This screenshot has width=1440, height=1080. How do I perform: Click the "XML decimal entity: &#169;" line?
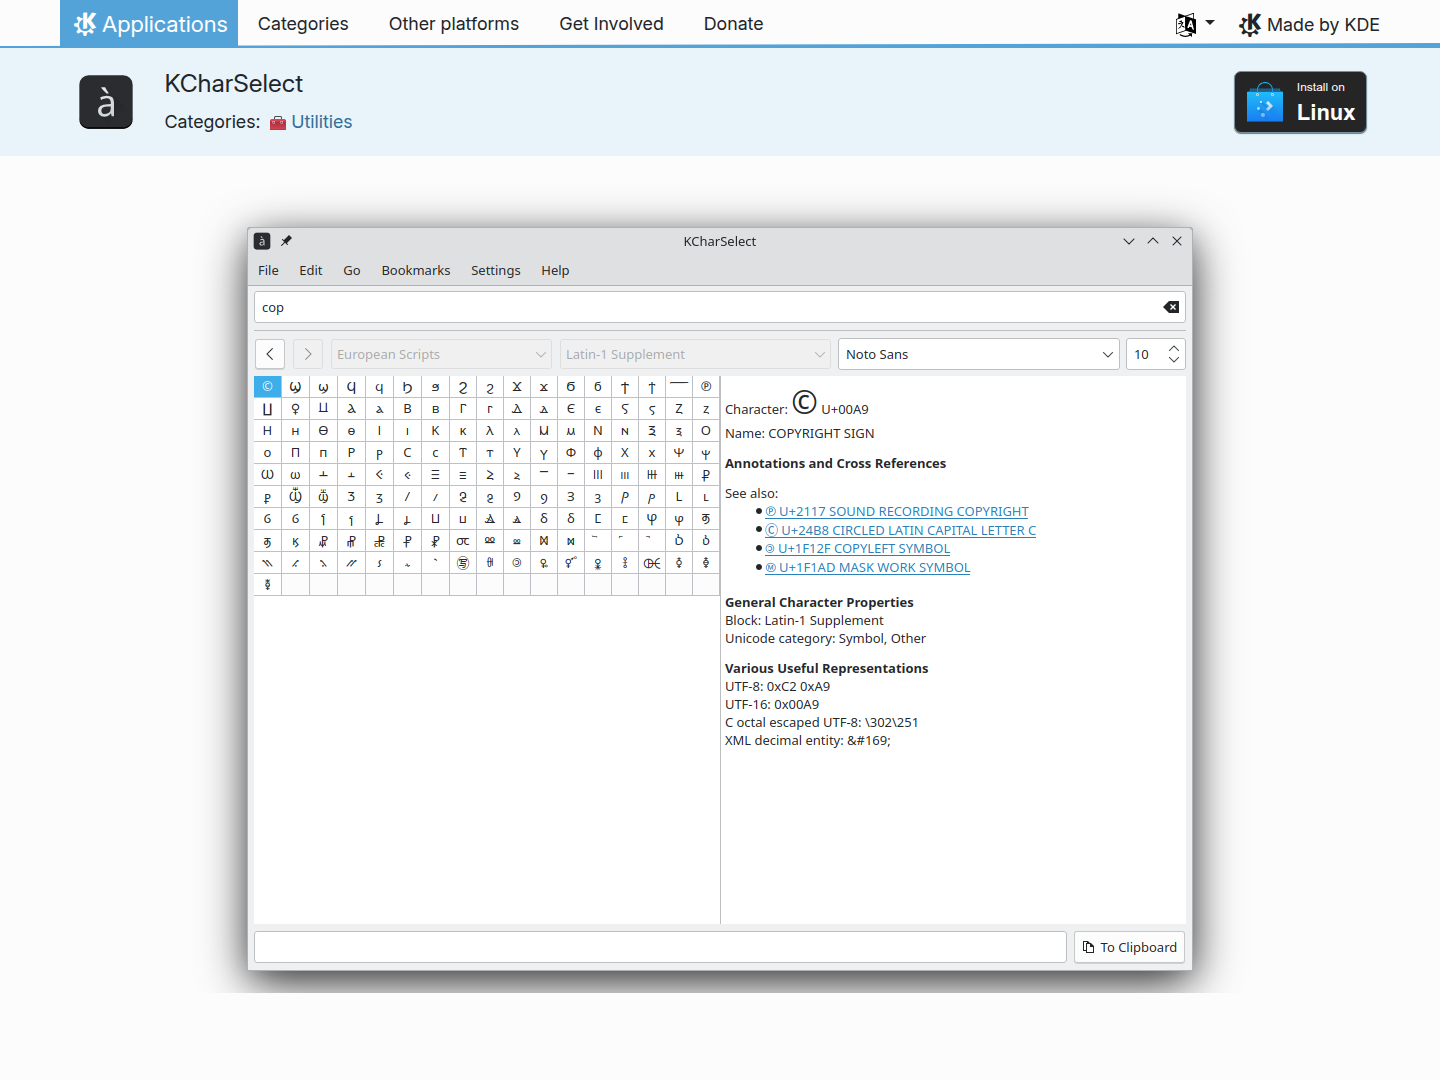(808, 741)
